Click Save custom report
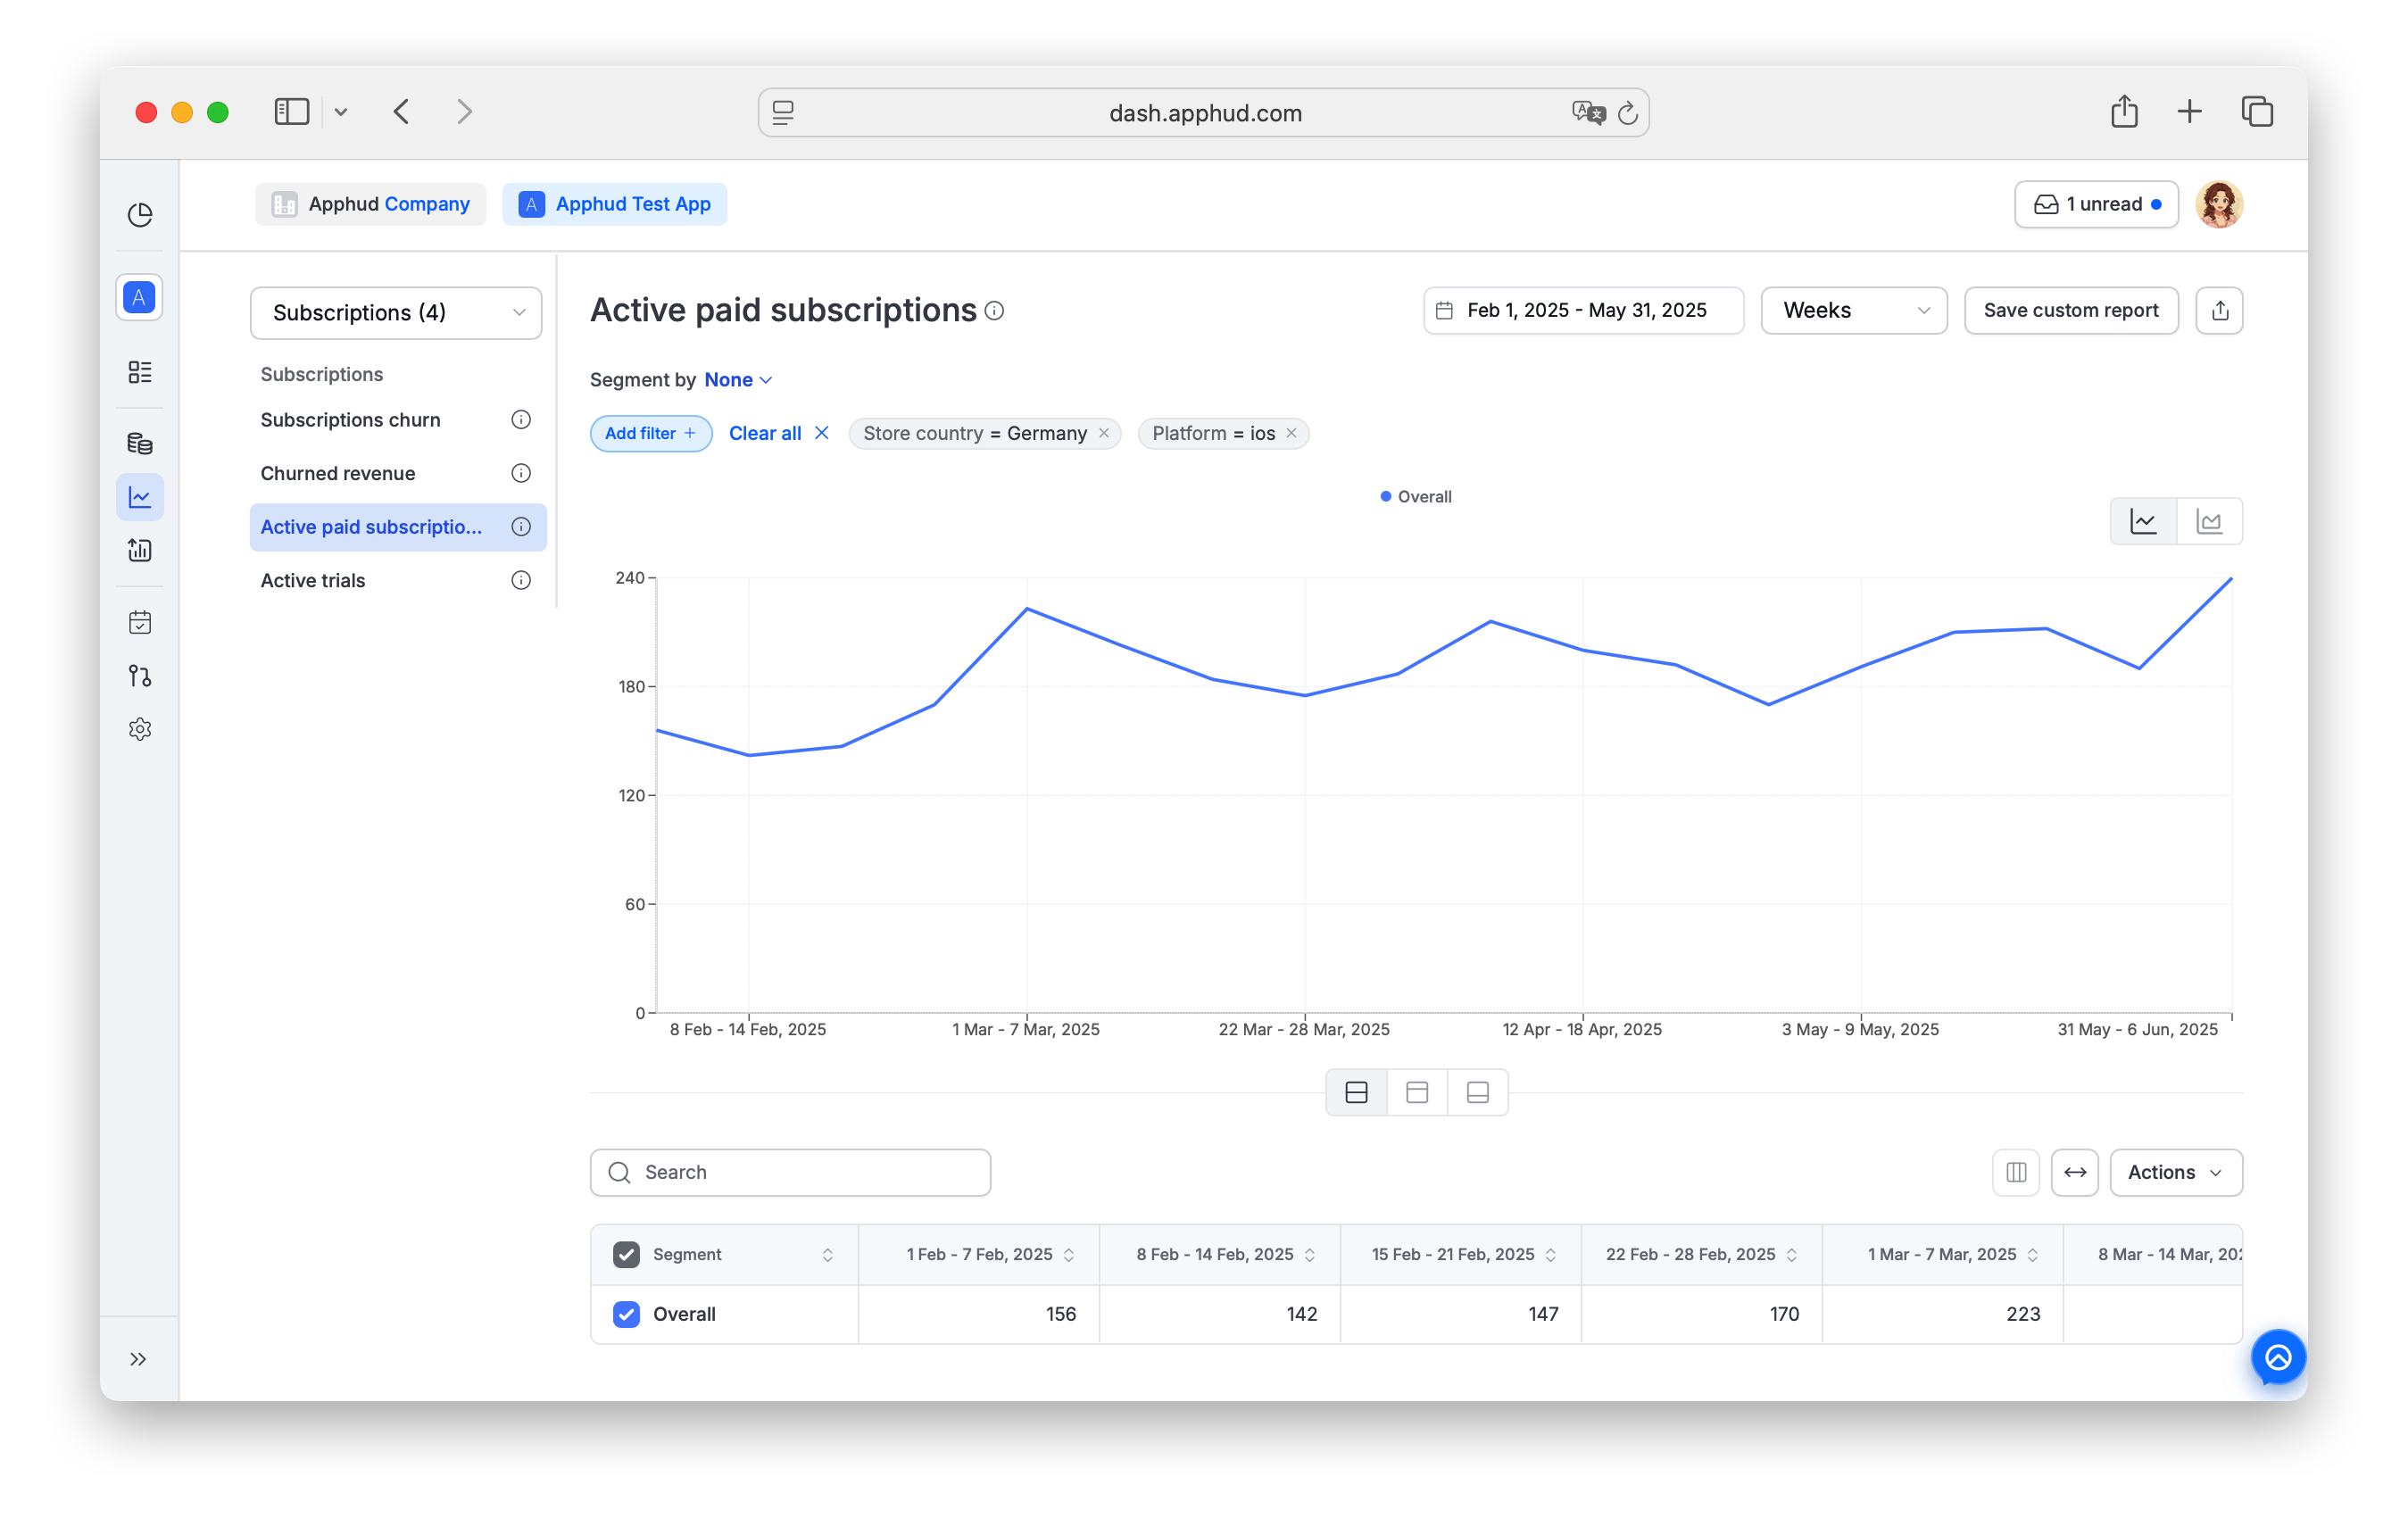The width and height of the screenshot is (2408, 1535). pyautogui.click(x=2070, y=311)
